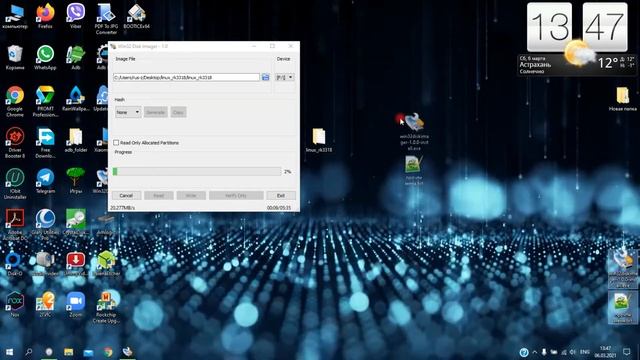Click the Image File path input field
This screenshot has height=360, width=640.
tap(186, 77)
